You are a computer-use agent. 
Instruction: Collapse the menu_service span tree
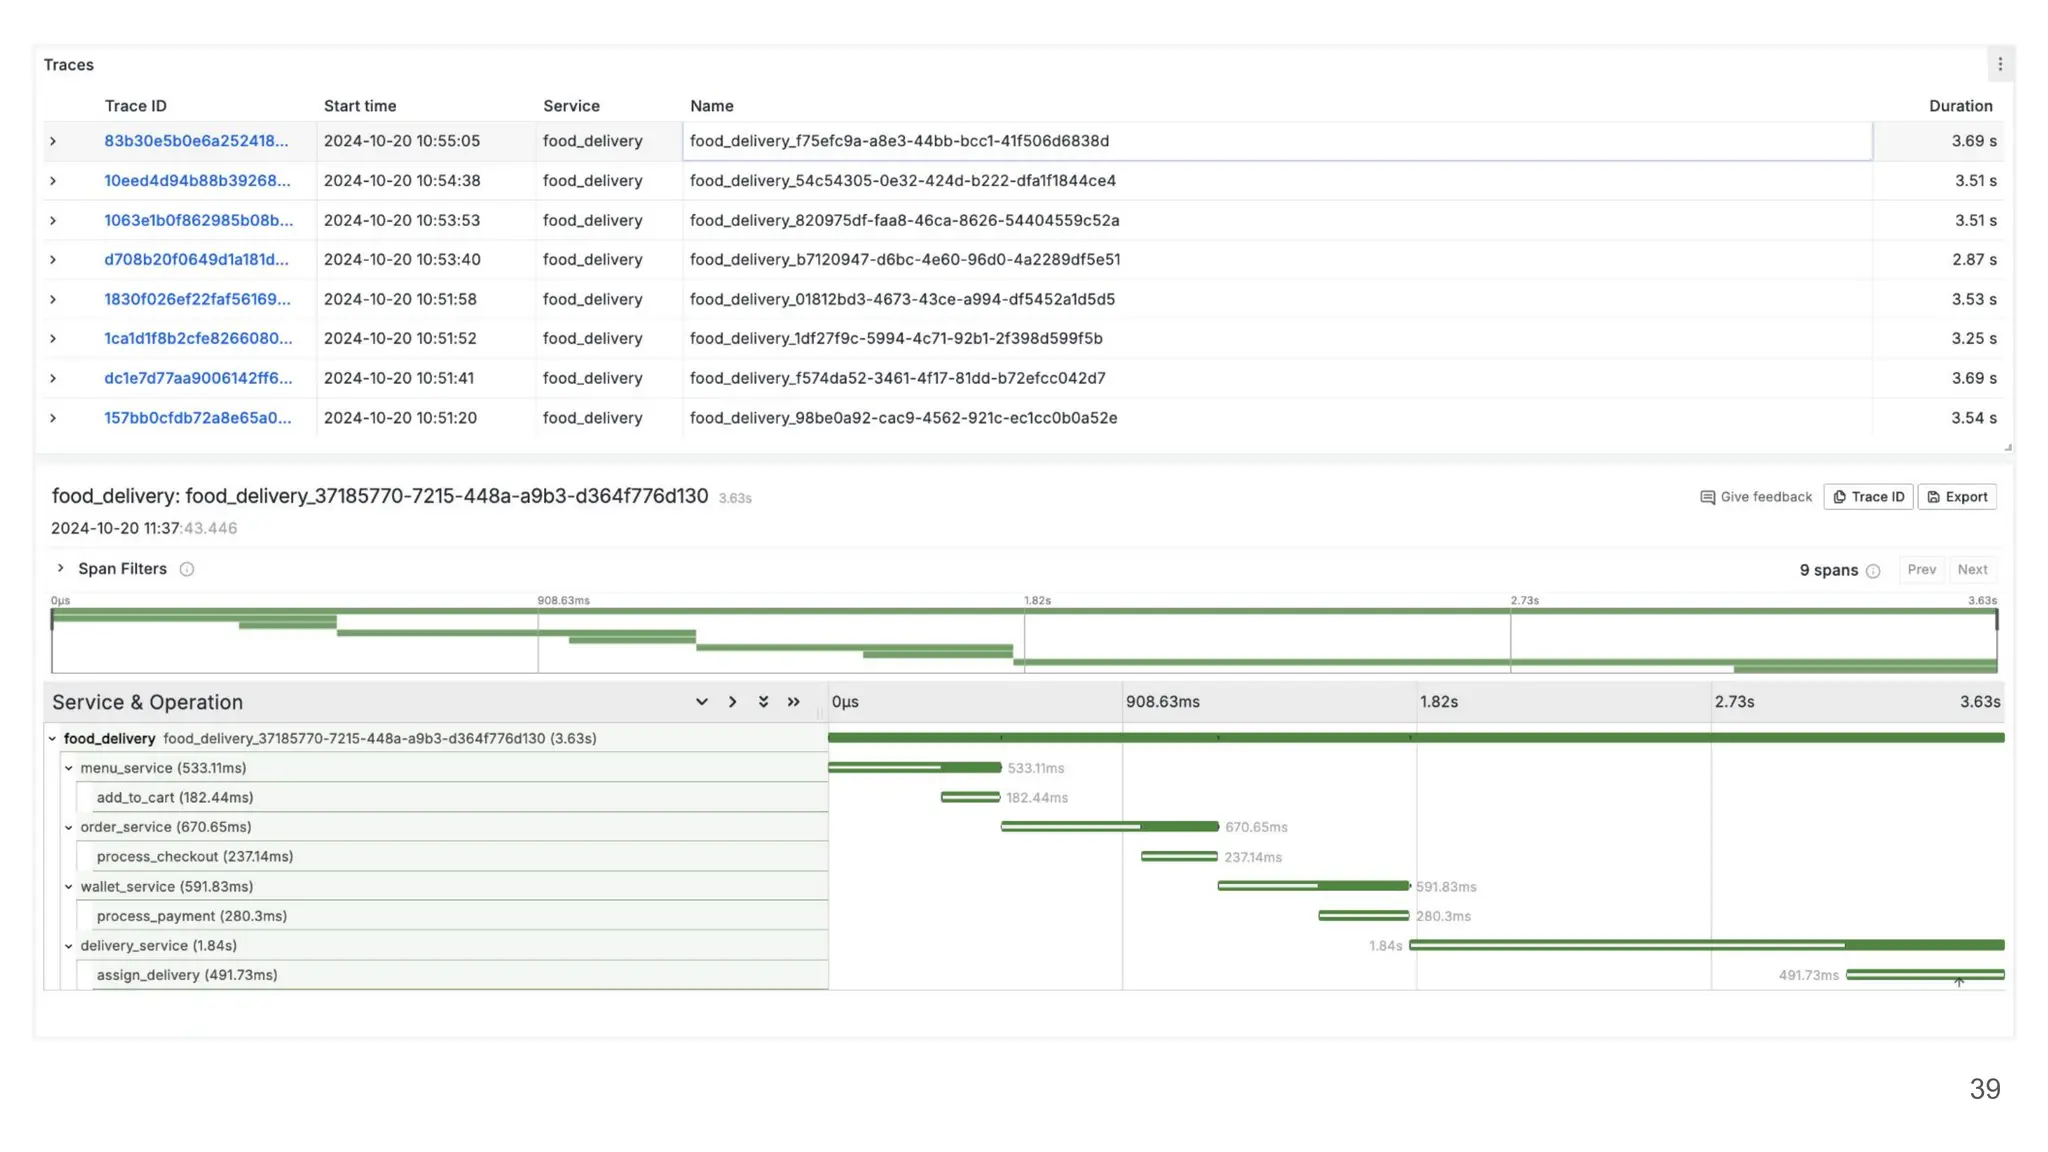[69, 768]
